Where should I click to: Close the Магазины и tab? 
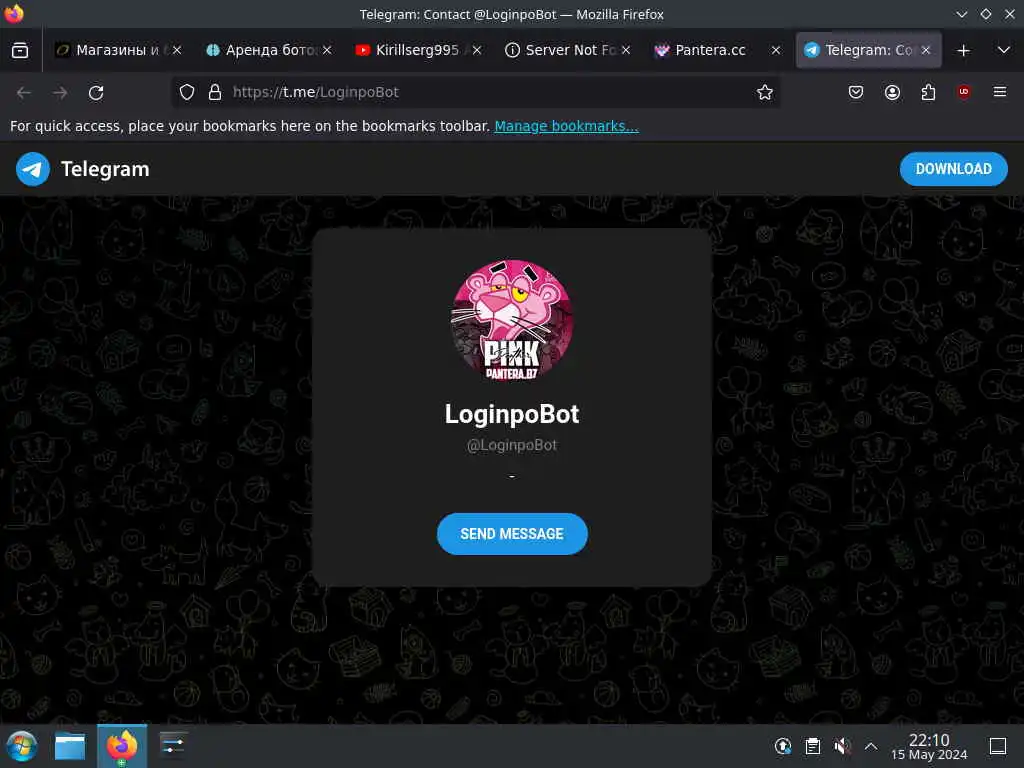click(177, 50)
